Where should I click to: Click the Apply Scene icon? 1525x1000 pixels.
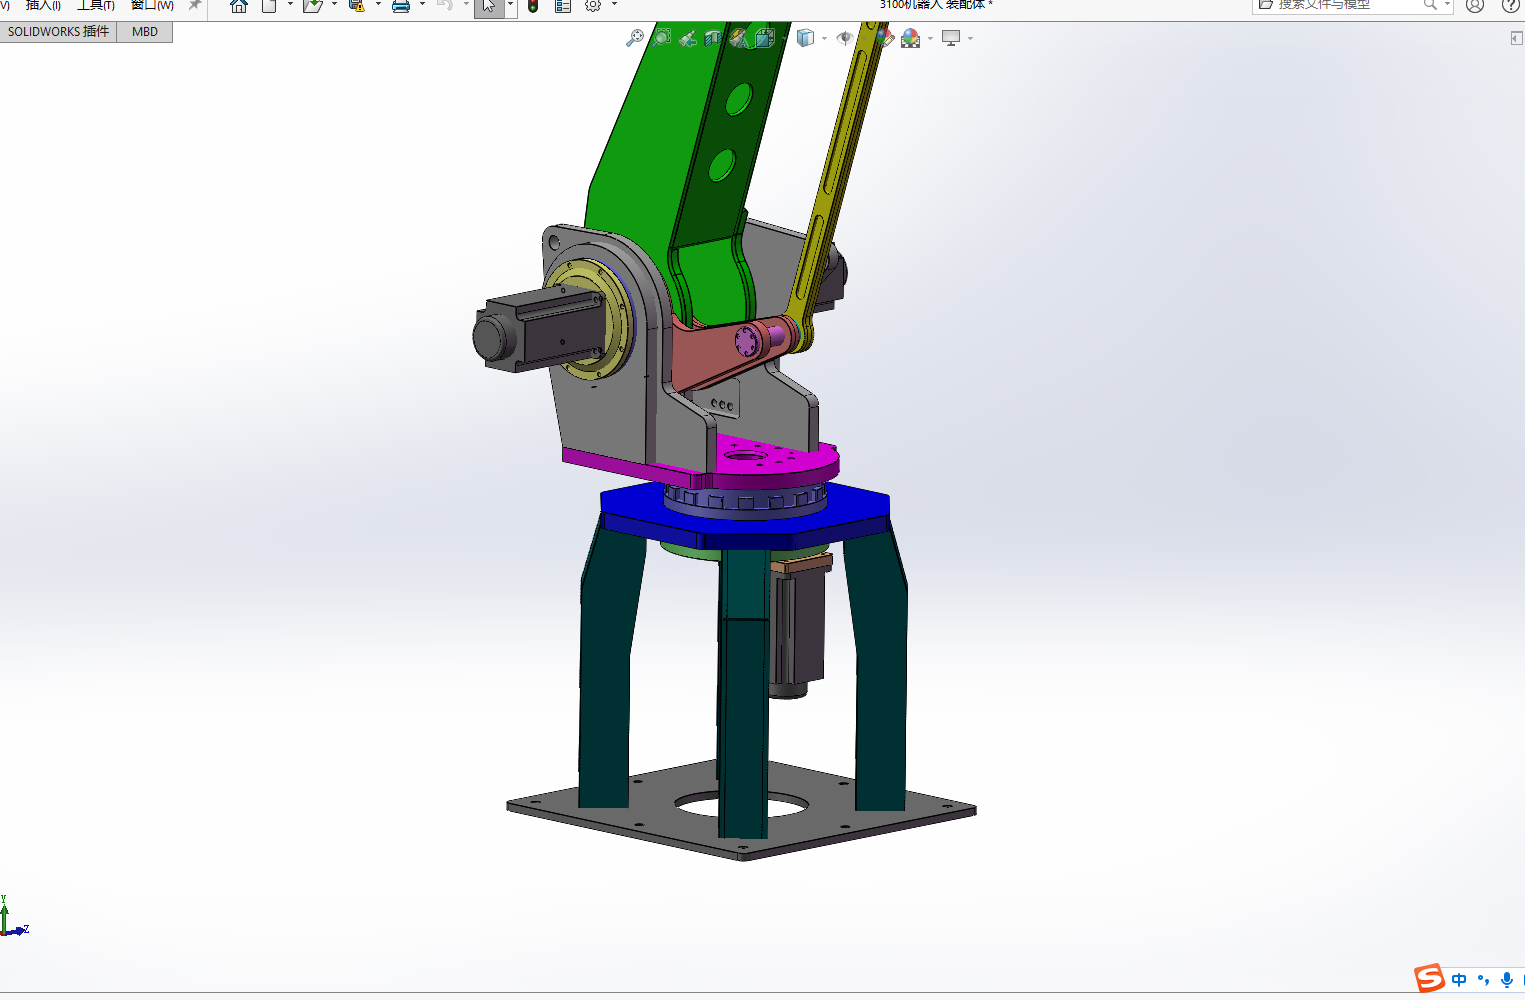pyautogui.click(x=910, y=38)
